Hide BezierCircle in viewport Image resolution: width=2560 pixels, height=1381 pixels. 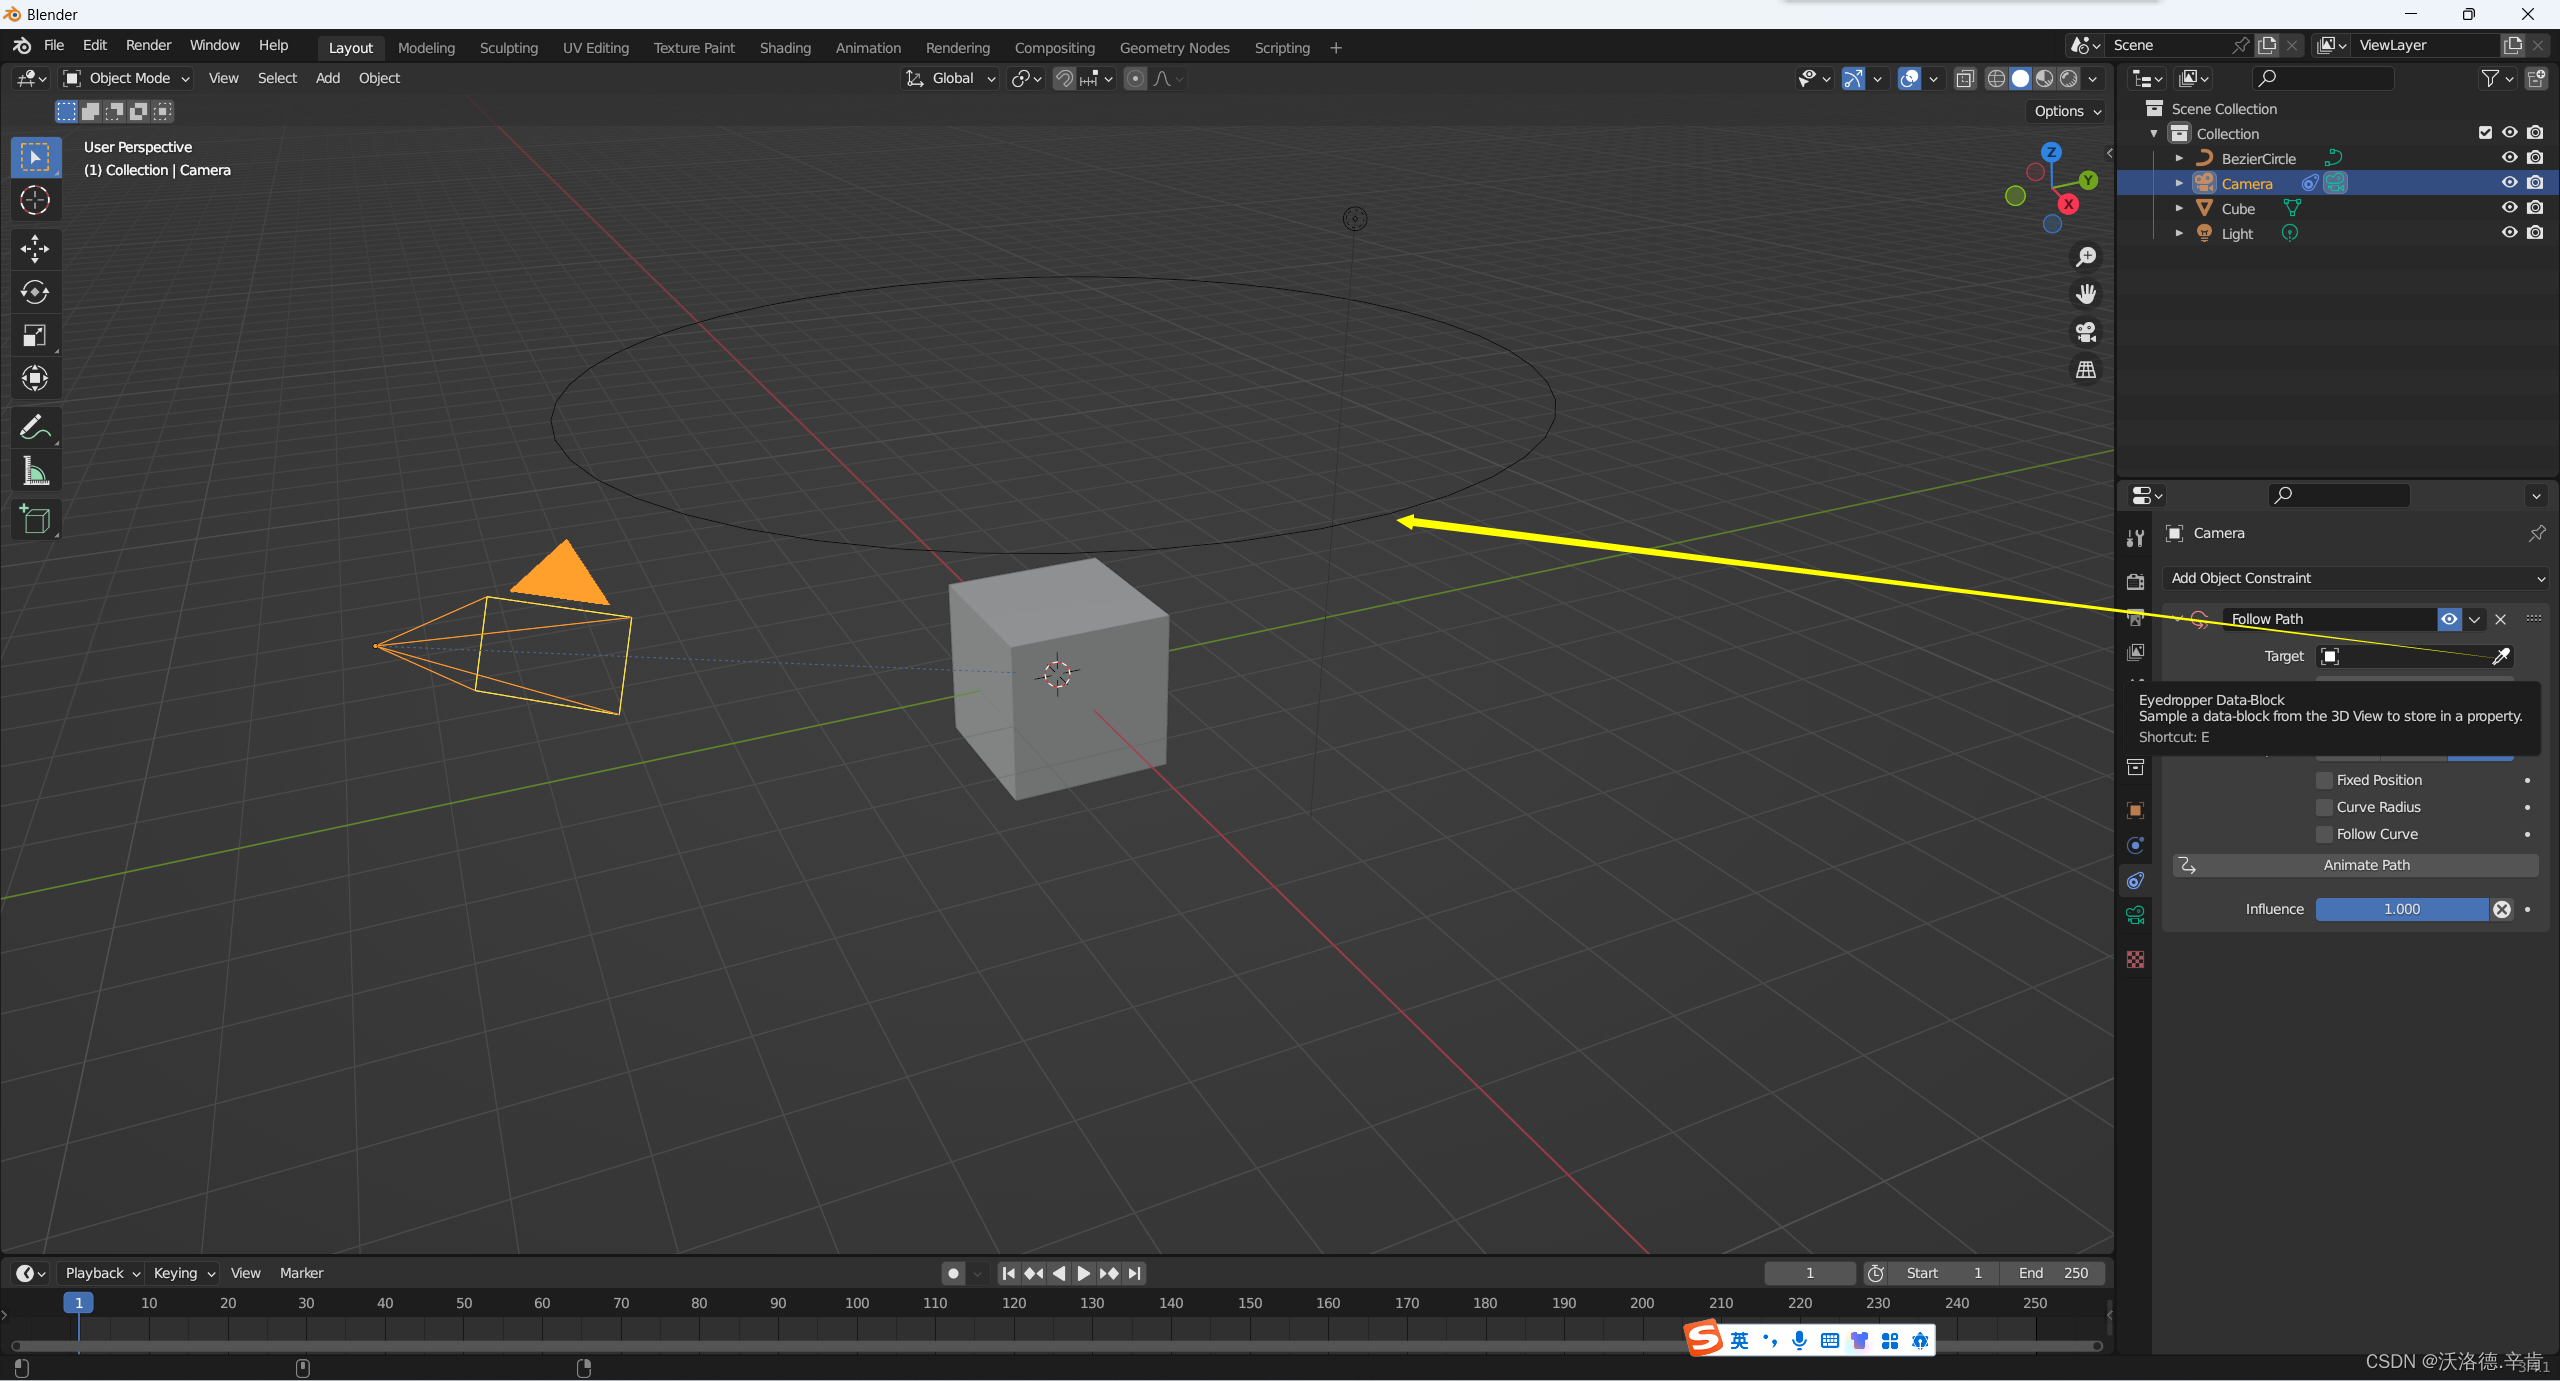point(2509,158)
